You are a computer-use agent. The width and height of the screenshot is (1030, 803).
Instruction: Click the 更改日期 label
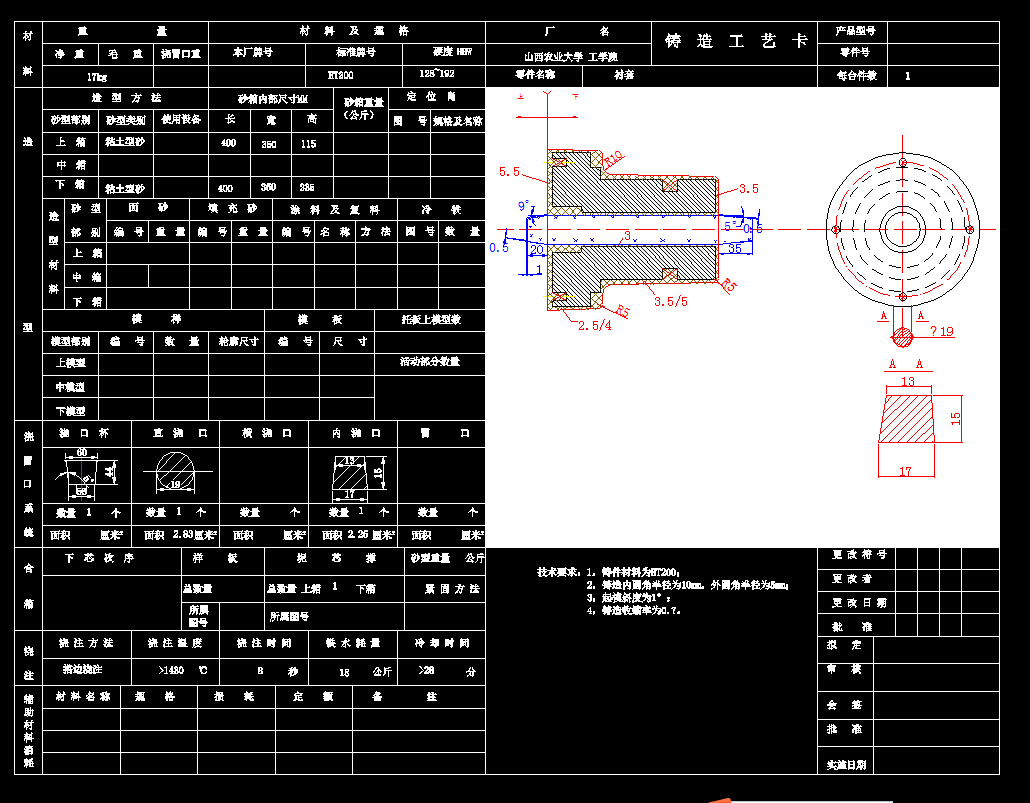pyautogui.click(x=859, y=603)
